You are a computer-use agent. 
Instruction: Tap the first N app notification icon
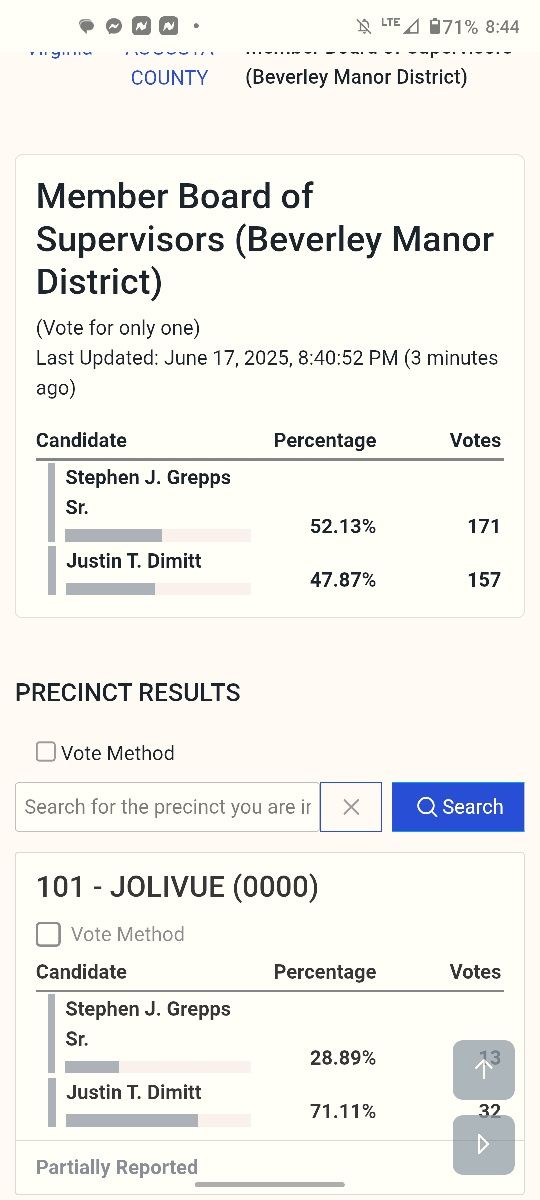141,27
